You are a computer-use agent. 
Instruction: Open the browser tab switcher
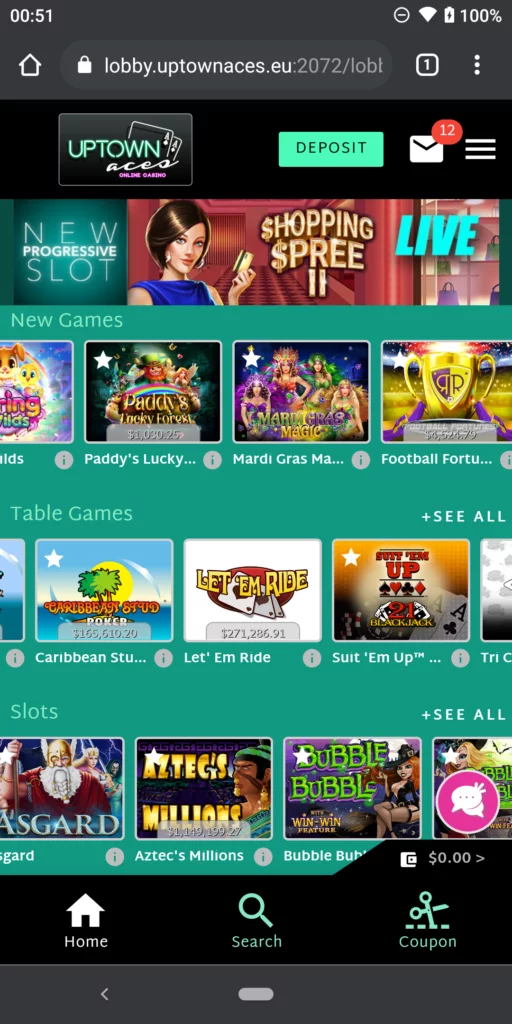click(427, 65)
